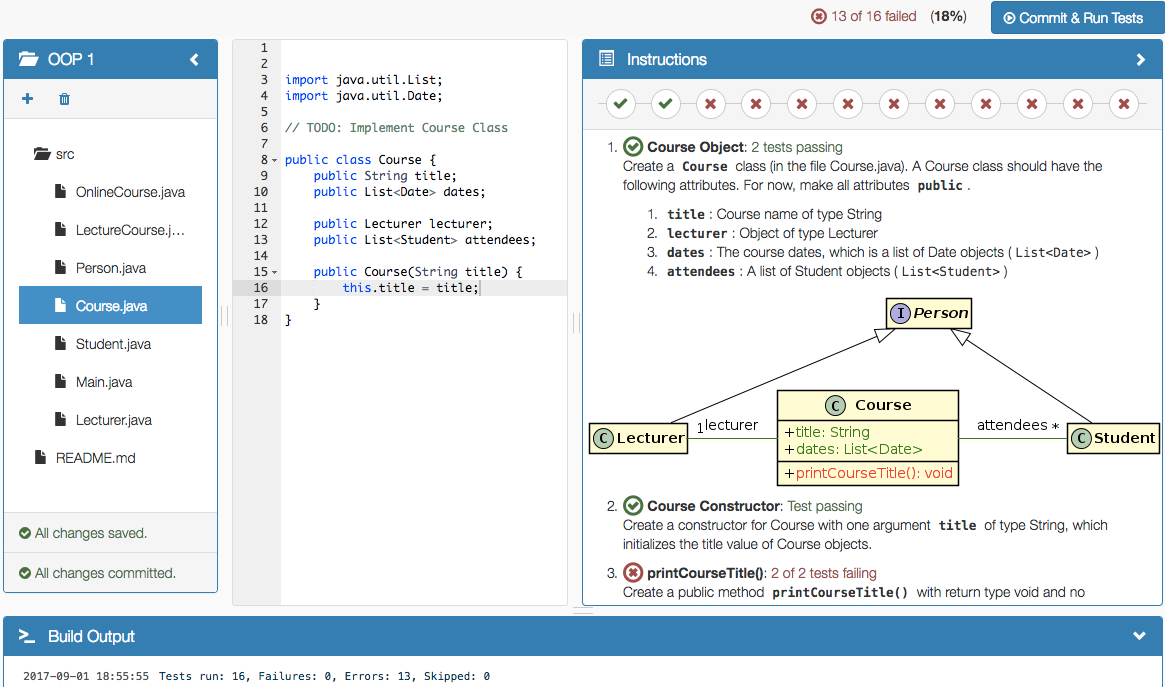Screen dimensions: 1165x687
Task: Click the plus icon to add a file
Action: (x=27, y=98)
